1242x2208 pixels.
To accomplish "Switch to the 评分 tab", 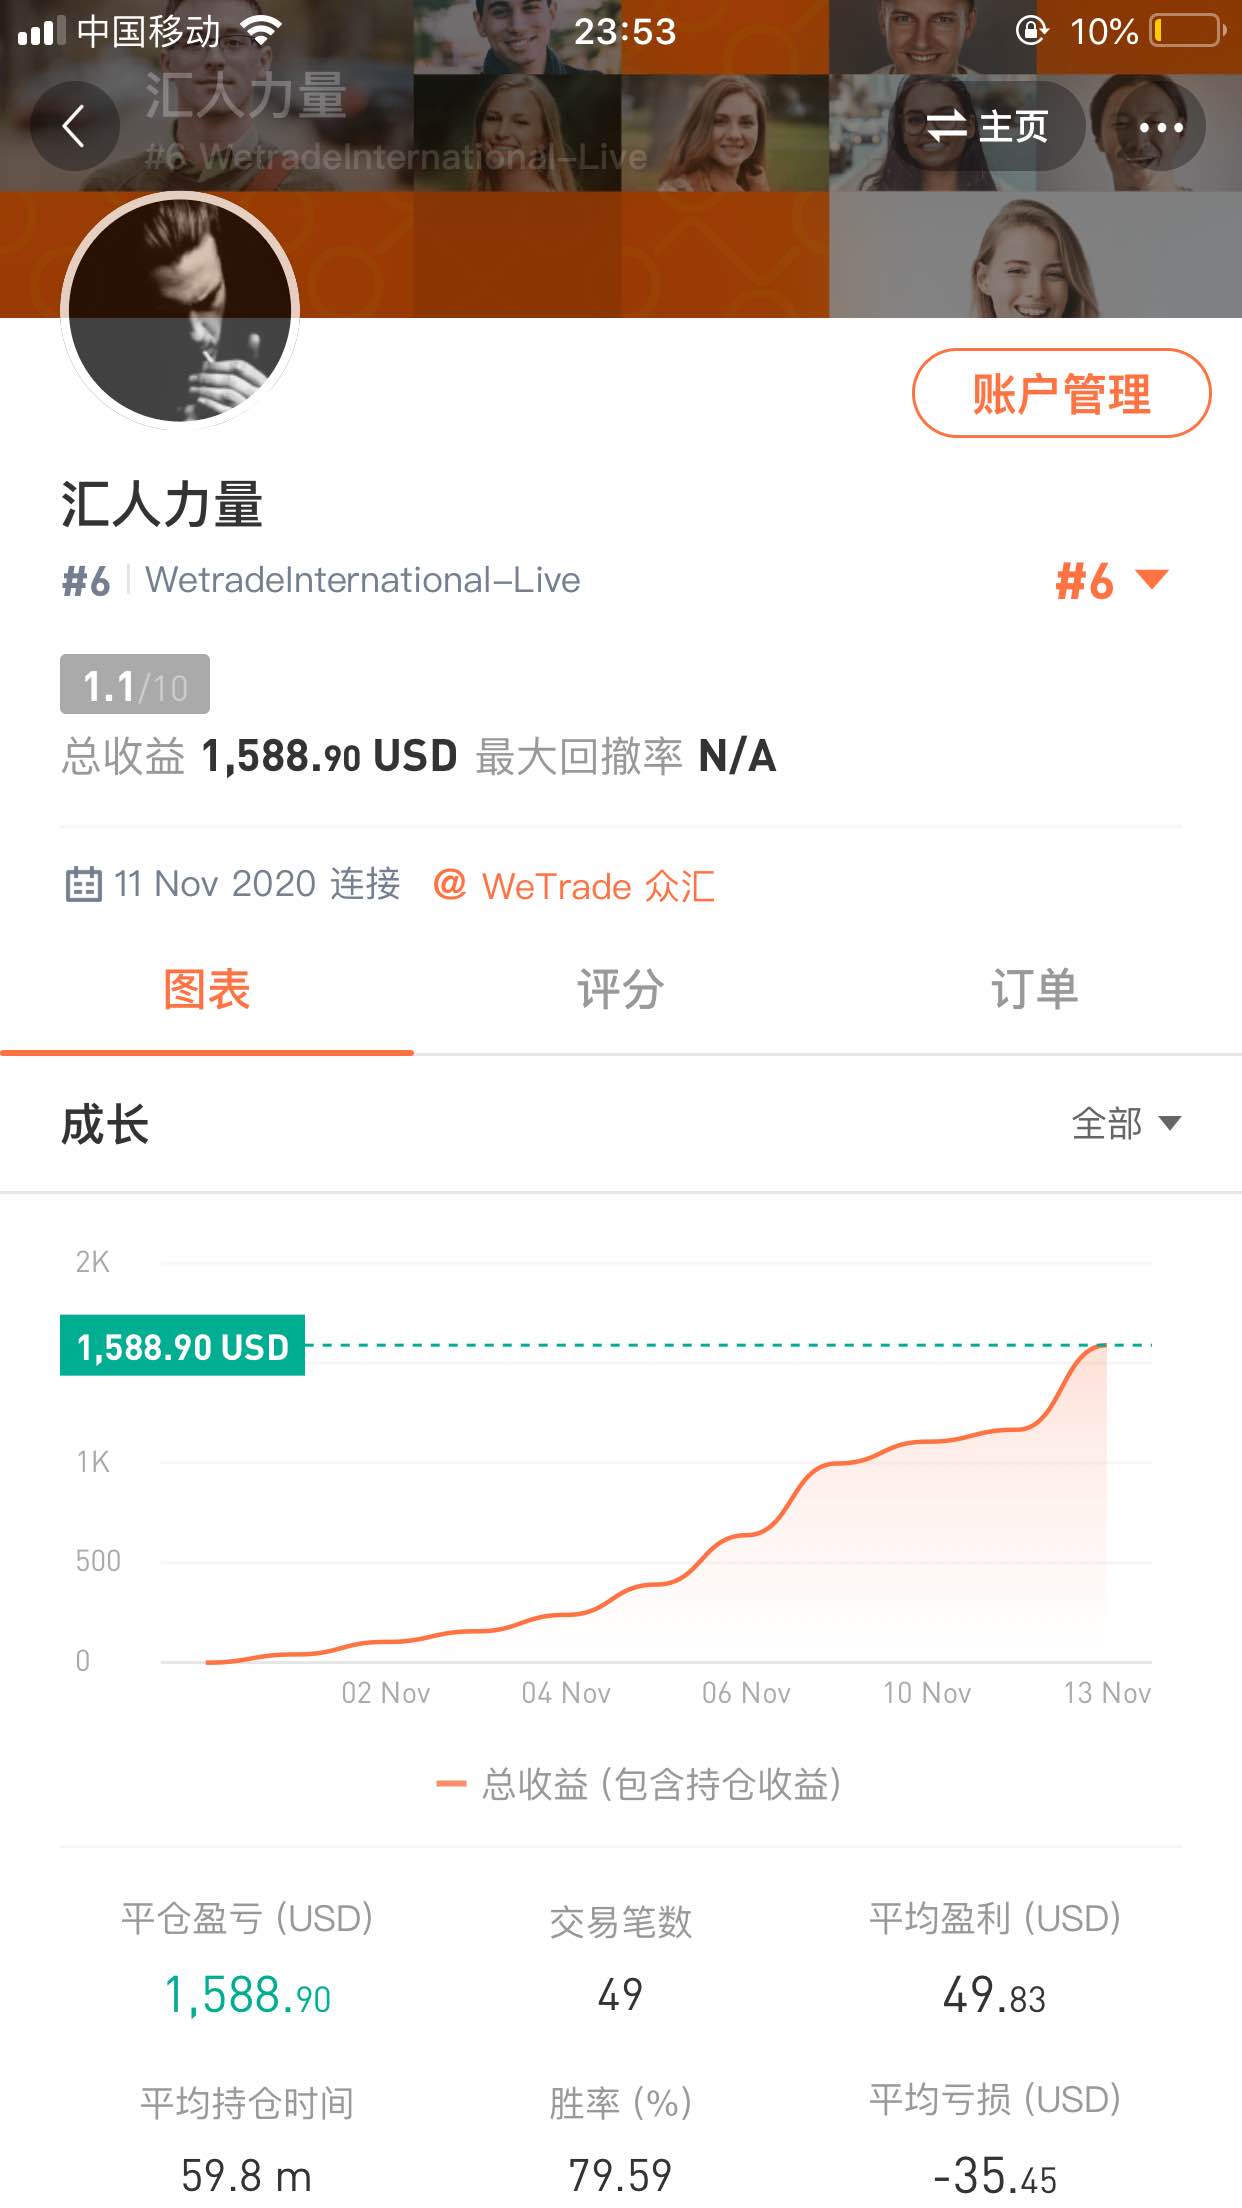I will click(x=620, y=990).
